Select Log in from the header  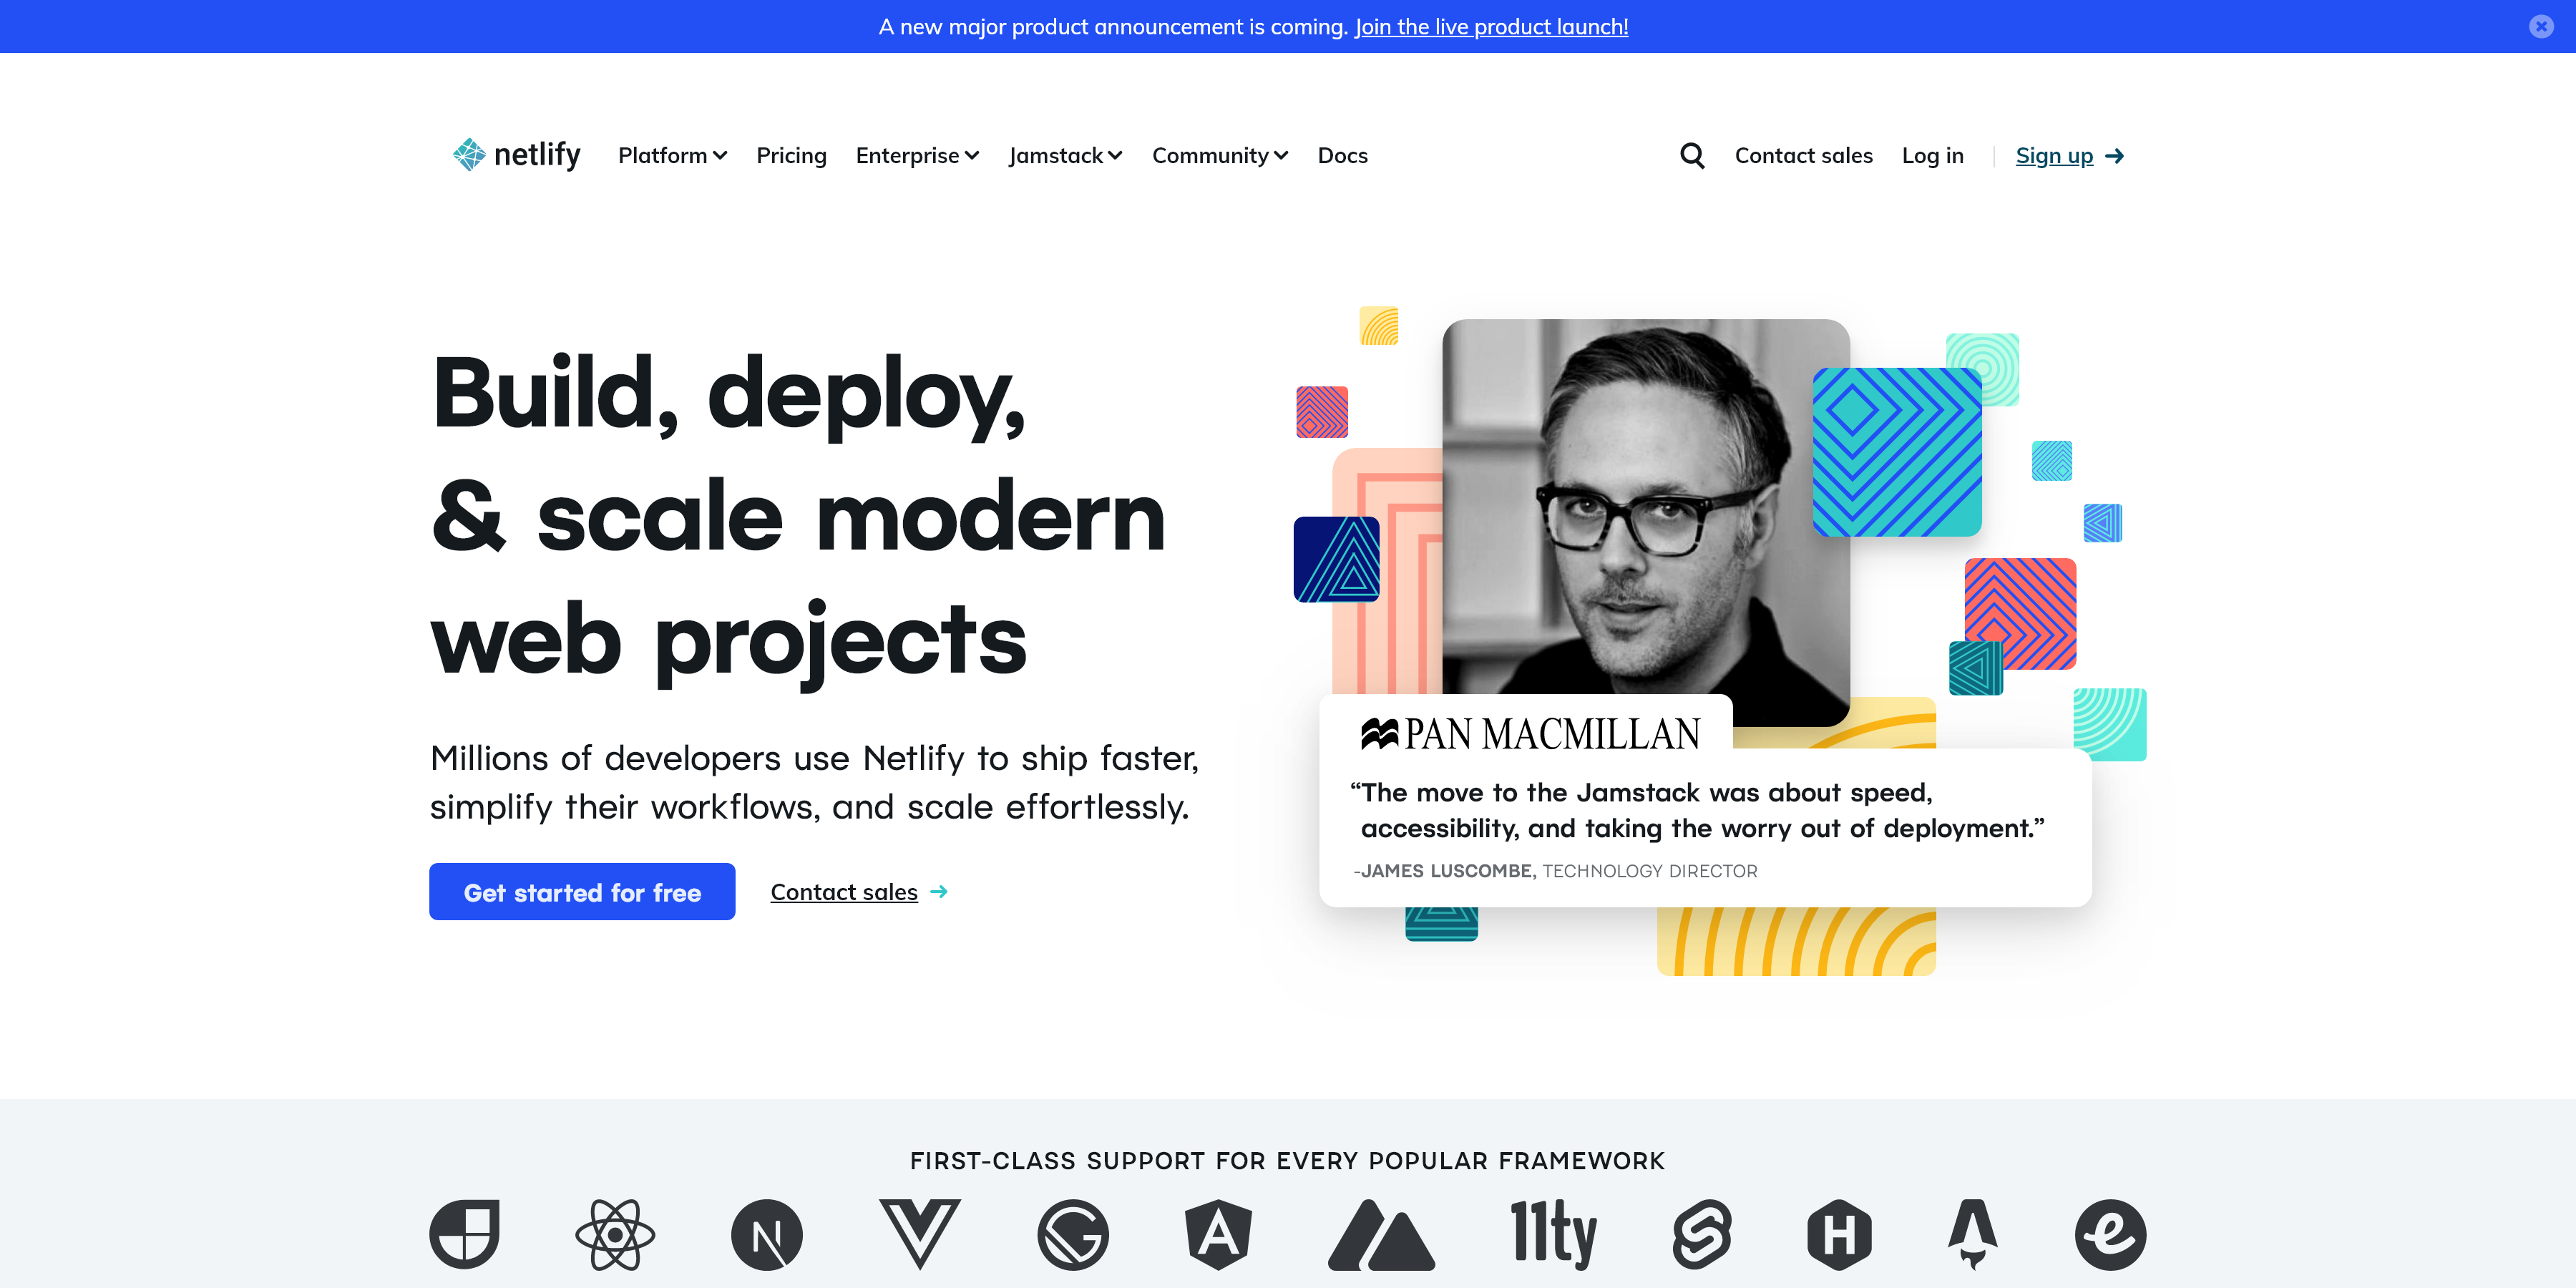pyautogui.click(x=1932, y=155)
